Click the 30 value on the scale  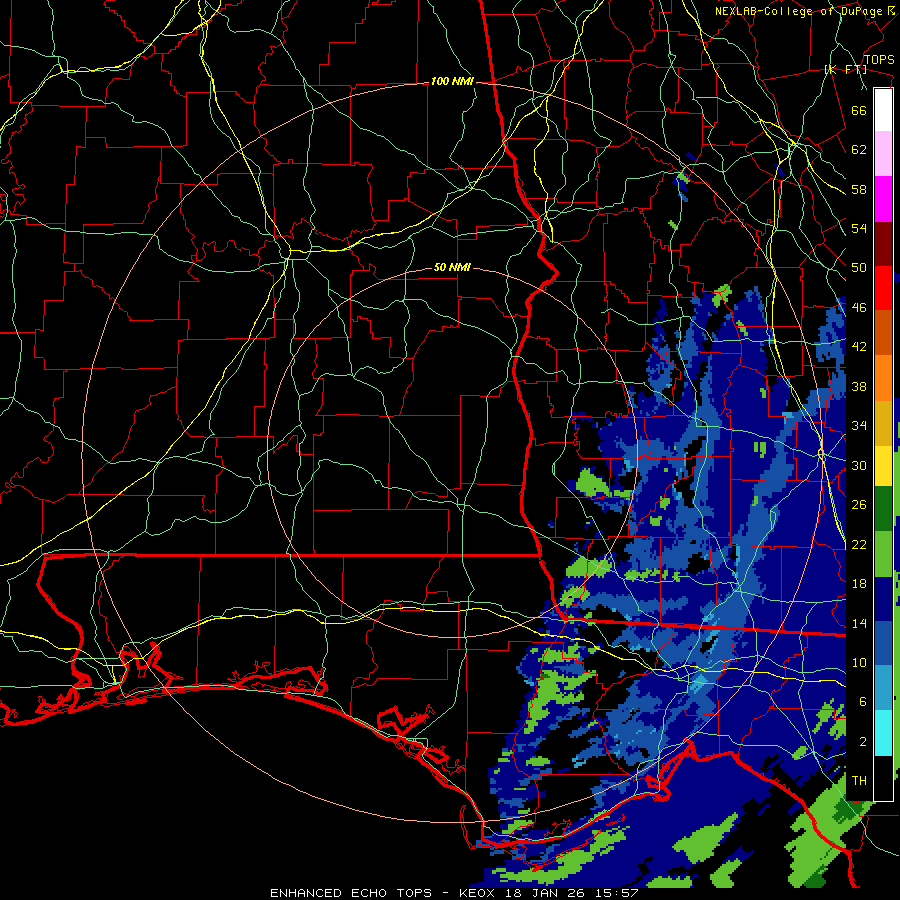(x=859, y=465)
